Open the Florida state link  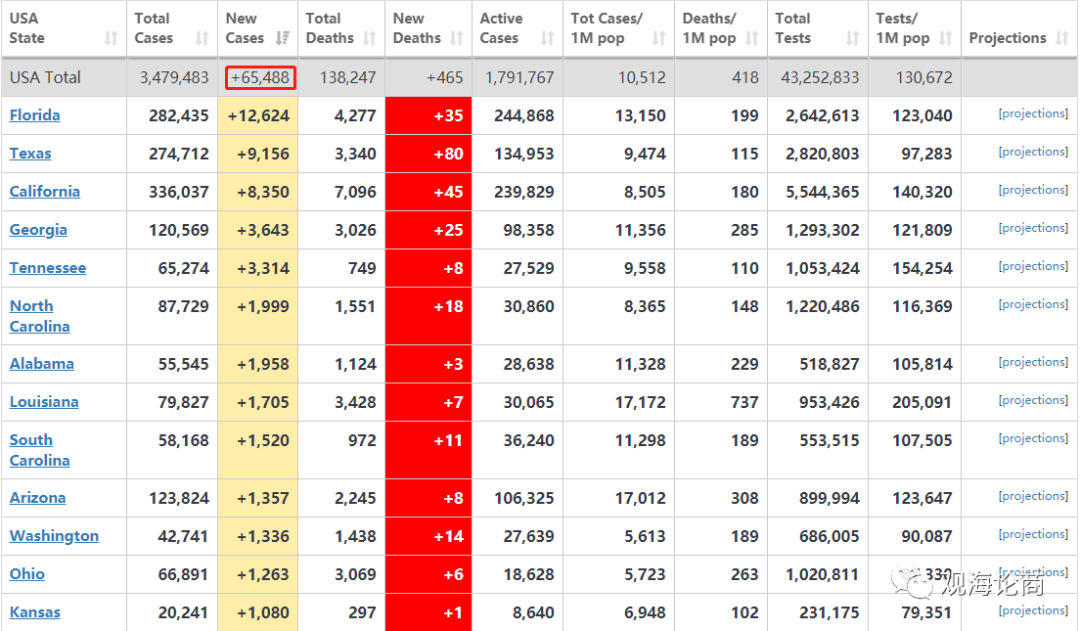tap(34, 115)
